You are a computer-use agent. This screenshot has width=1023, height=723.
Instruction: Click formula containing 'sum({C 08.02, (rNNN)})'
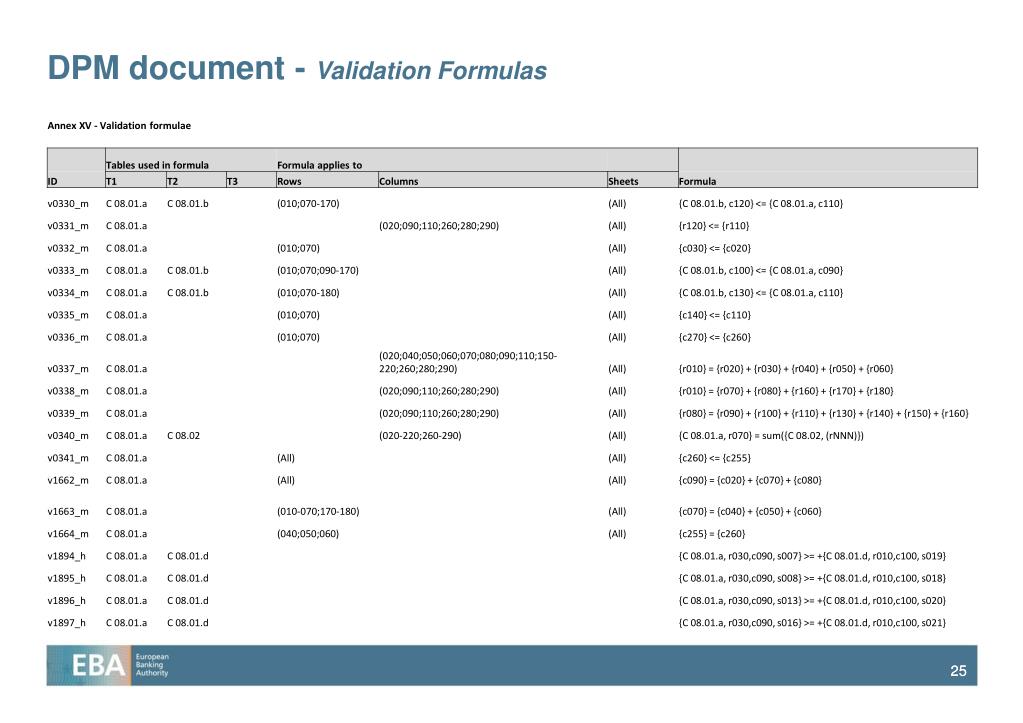pos(771,435)
